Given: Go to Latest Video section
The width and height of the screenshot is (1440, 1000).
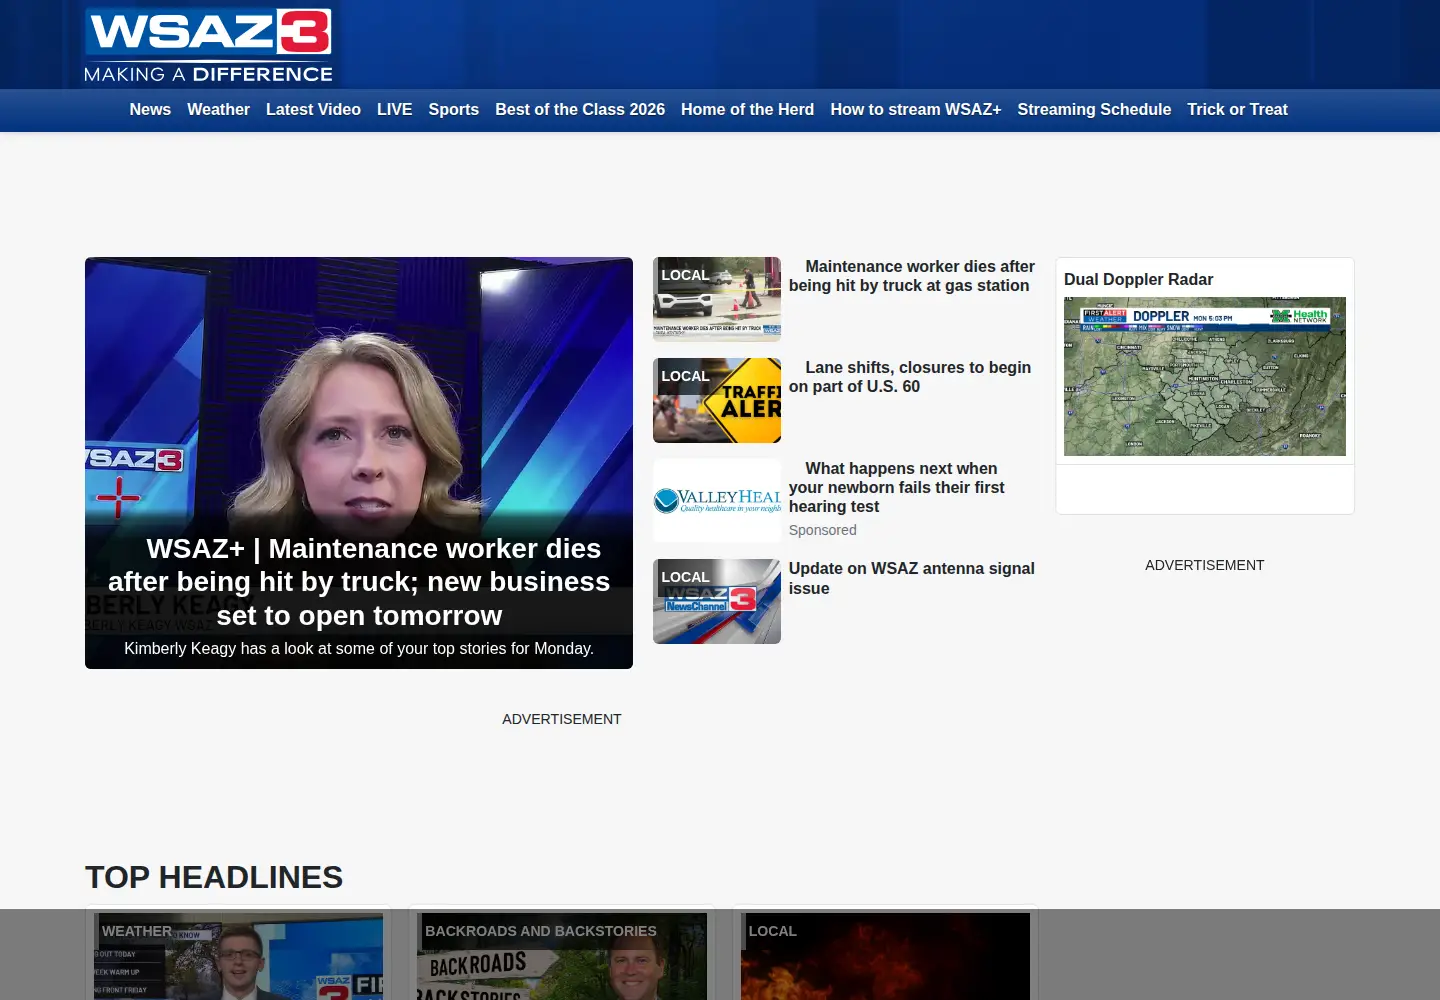Looking at the screenshot, I should point(313,110).
